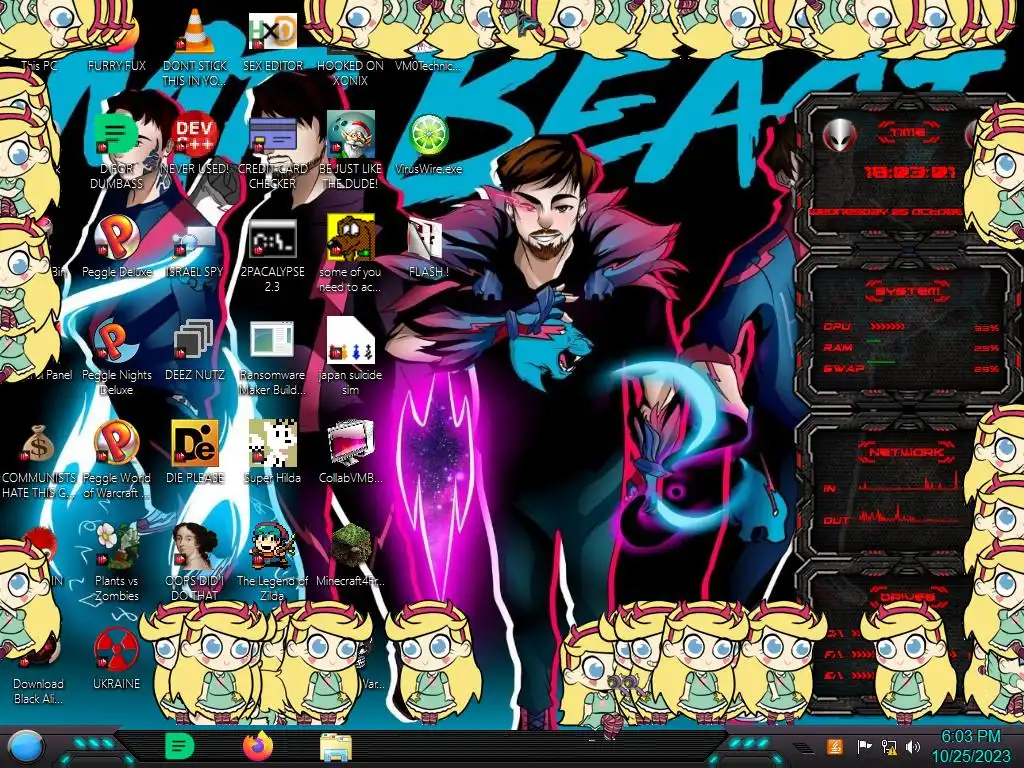Open File Explorer from the taskbar
Screen dimensions: 1024x768
[x=336, y=746]
